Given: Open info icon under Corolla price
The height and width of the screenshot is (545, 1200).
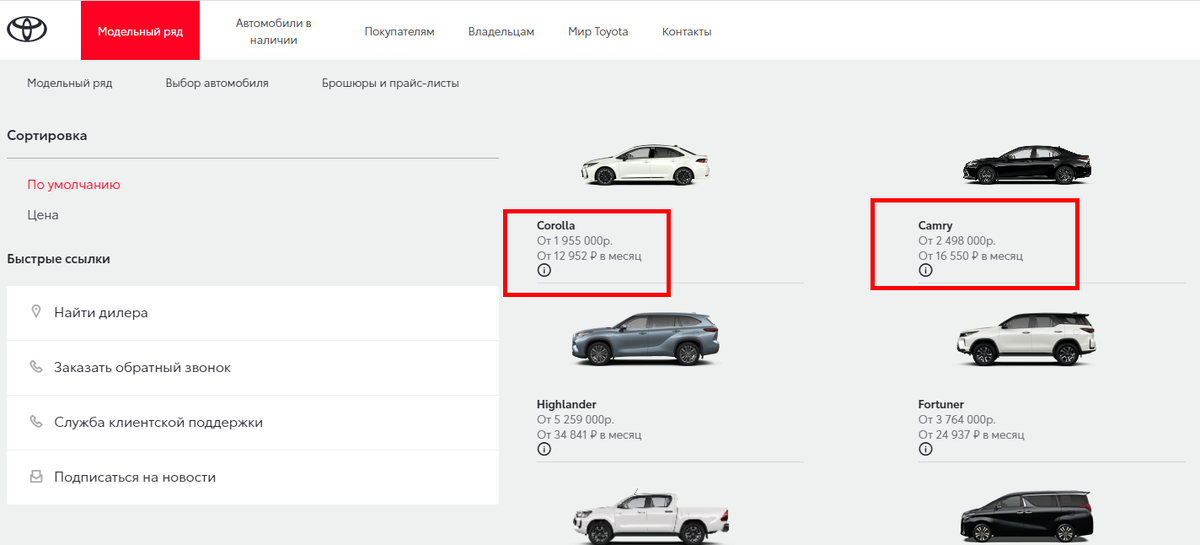Looking at the screenshot, I should pyautogui.click(x=544, y=270).
